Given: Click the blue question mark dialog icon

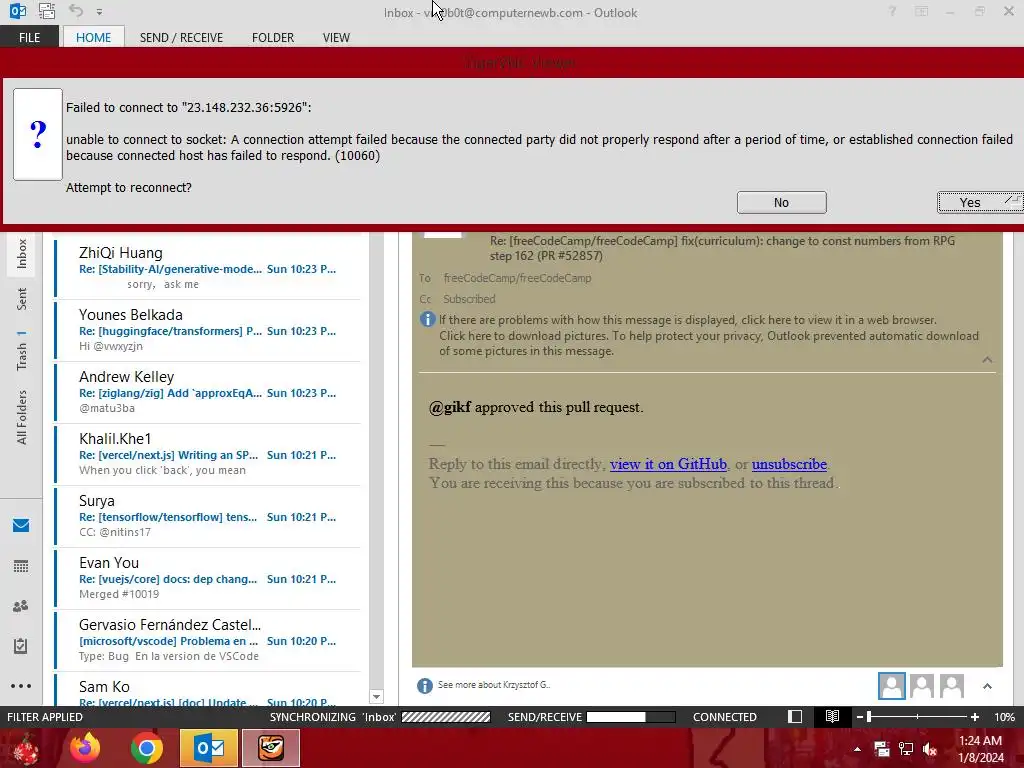Looking at the screenshot, I should tap(38, 135).
